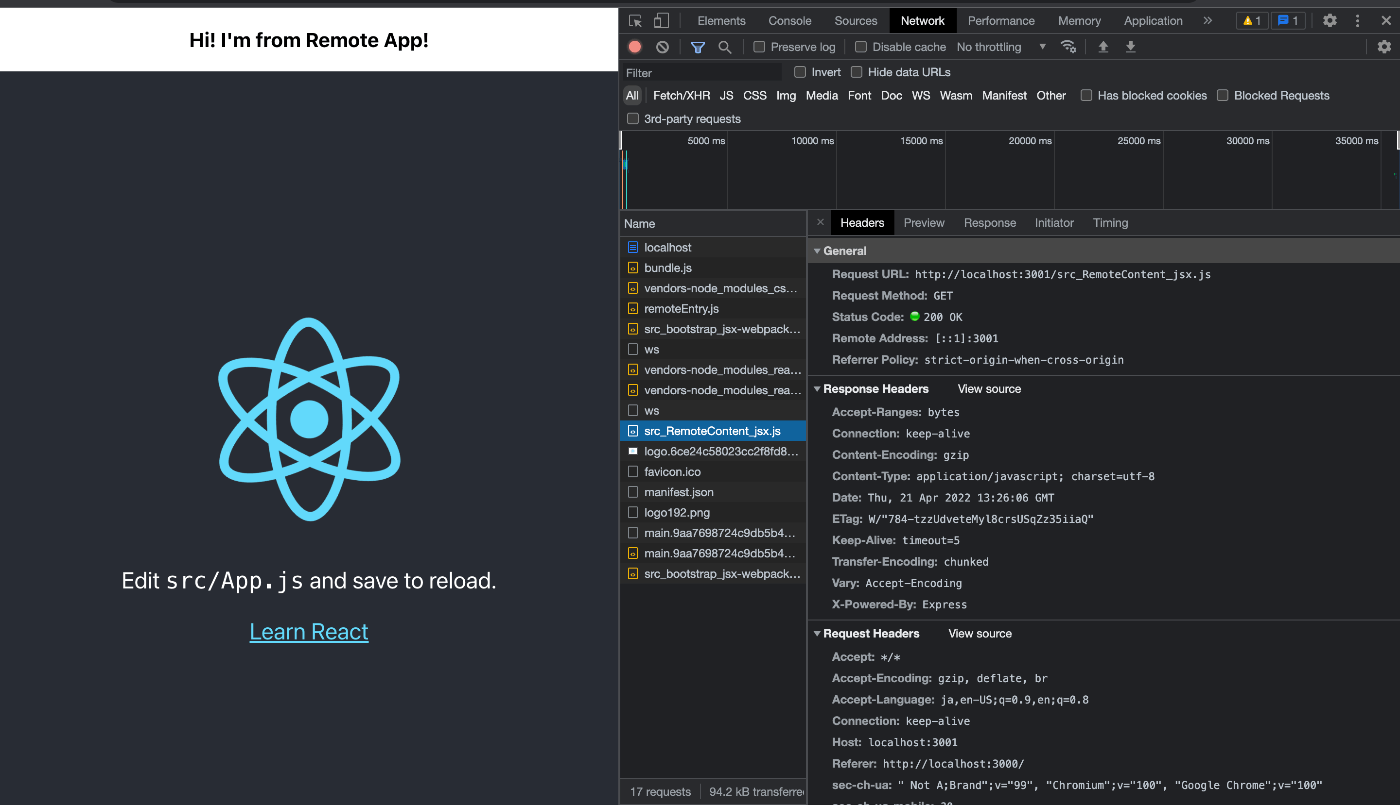Viewport: 1400px width, 805px height.
Task: Open the warnings badge showing 1 issue
Action: click(1251, 21)
